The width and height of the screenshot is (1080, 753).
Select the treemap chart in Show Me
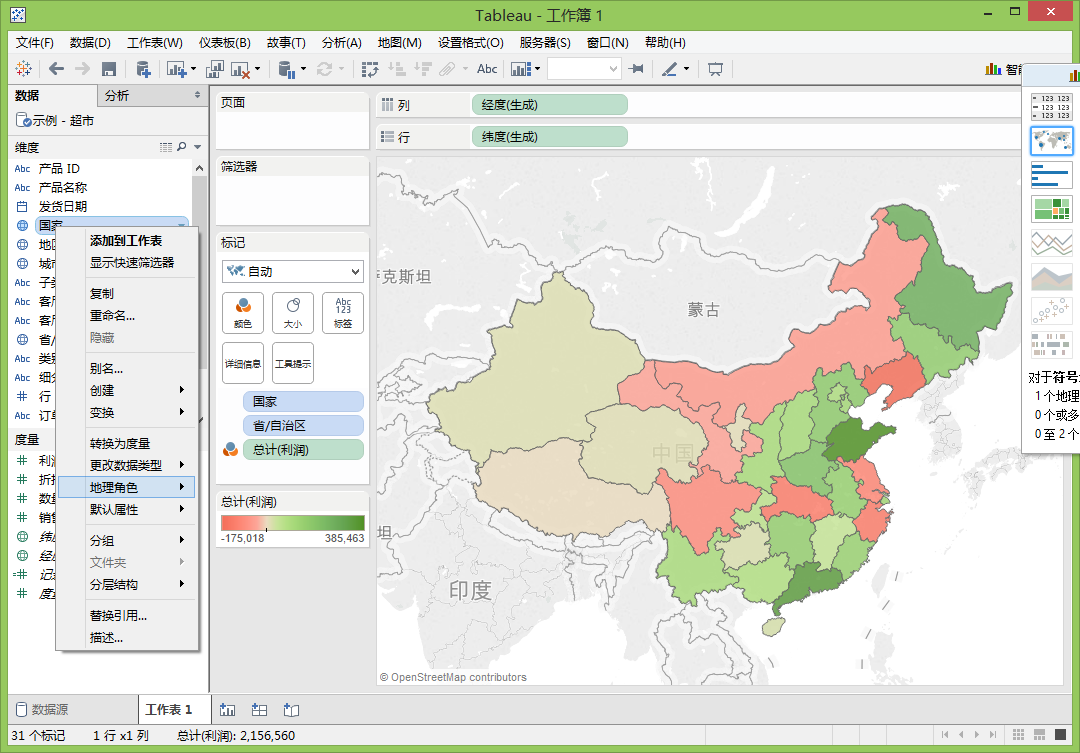tap(1051, 209)
